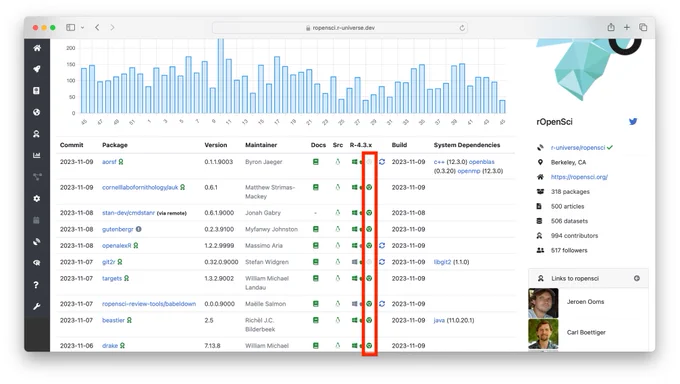The width and height of the screenshot is (680, 384).
Task: Reload the page from the address bar
Action: coord(462,28)
